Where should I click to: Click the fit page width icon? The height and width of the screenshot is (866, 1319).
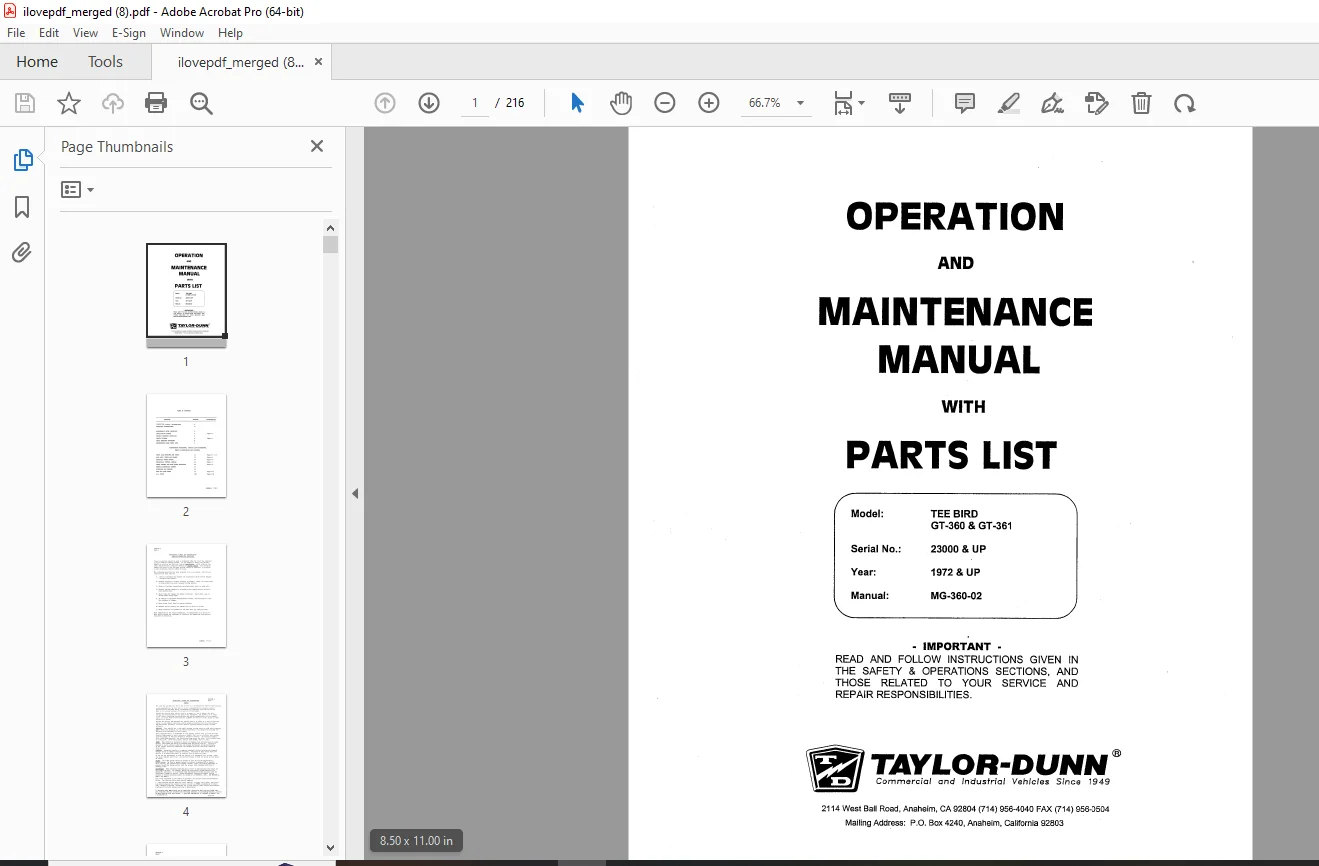click(843, 103)
